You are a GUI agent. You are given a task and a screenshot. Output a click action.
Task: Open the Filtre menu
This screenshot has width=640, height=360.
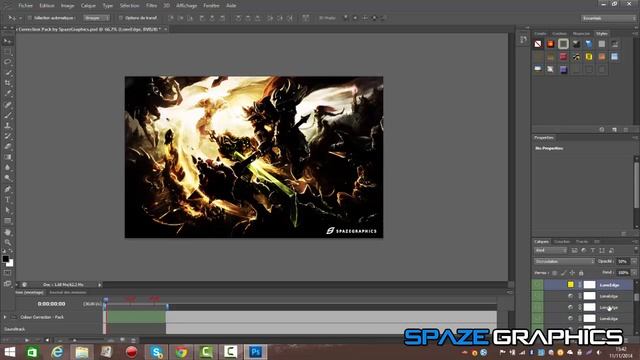point(151,6)
